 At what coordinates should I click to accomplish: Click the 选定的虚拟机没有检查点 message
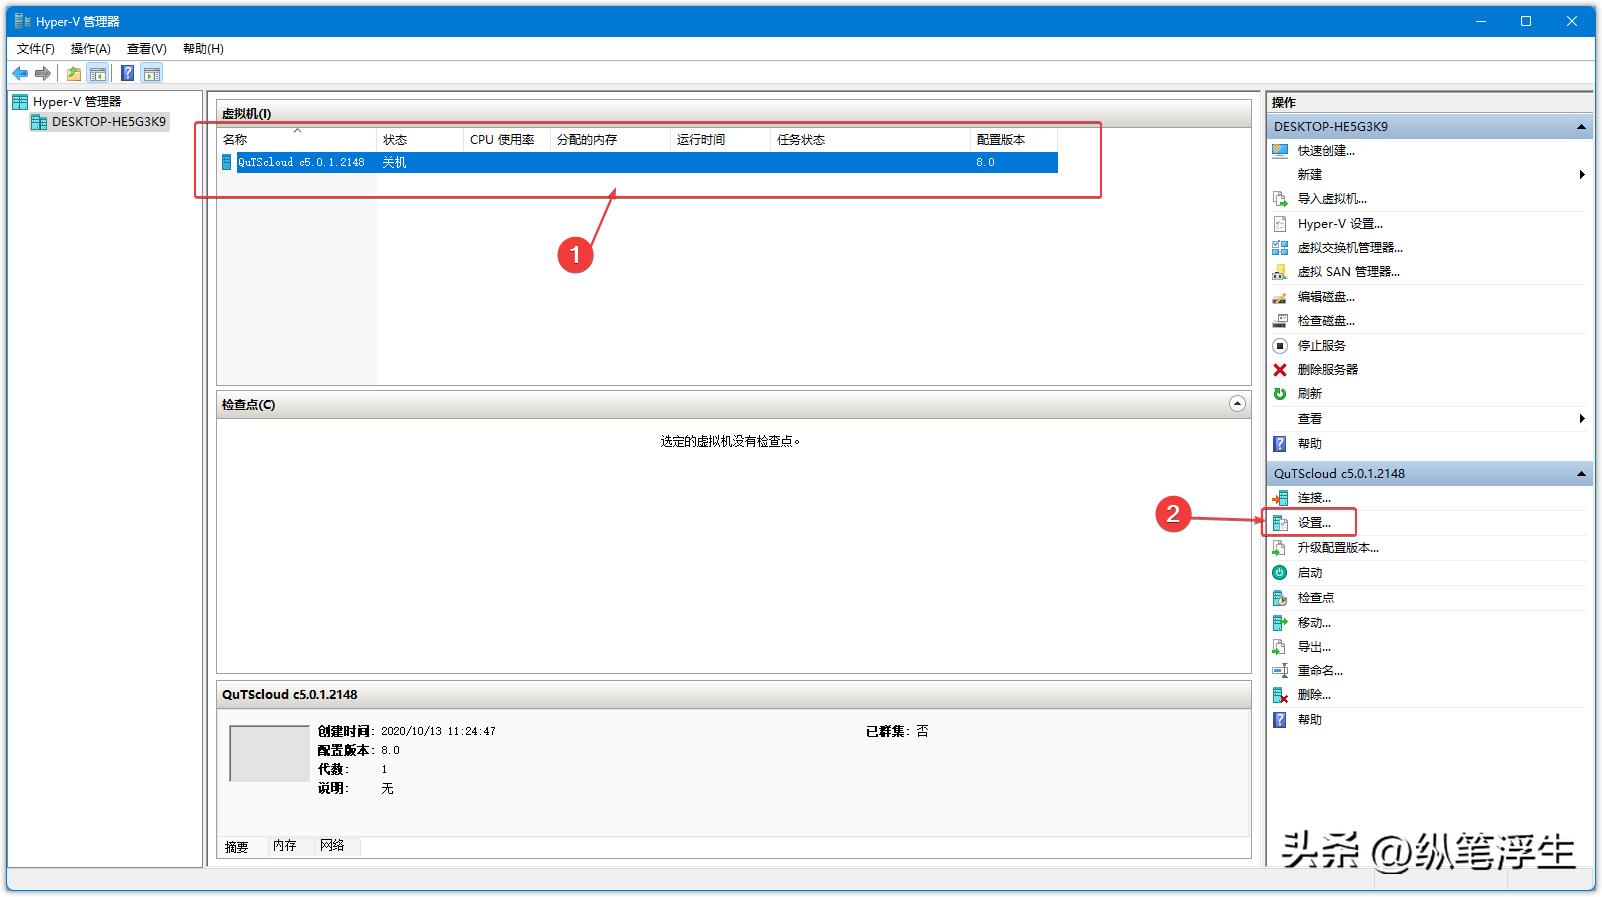(730, 441)
